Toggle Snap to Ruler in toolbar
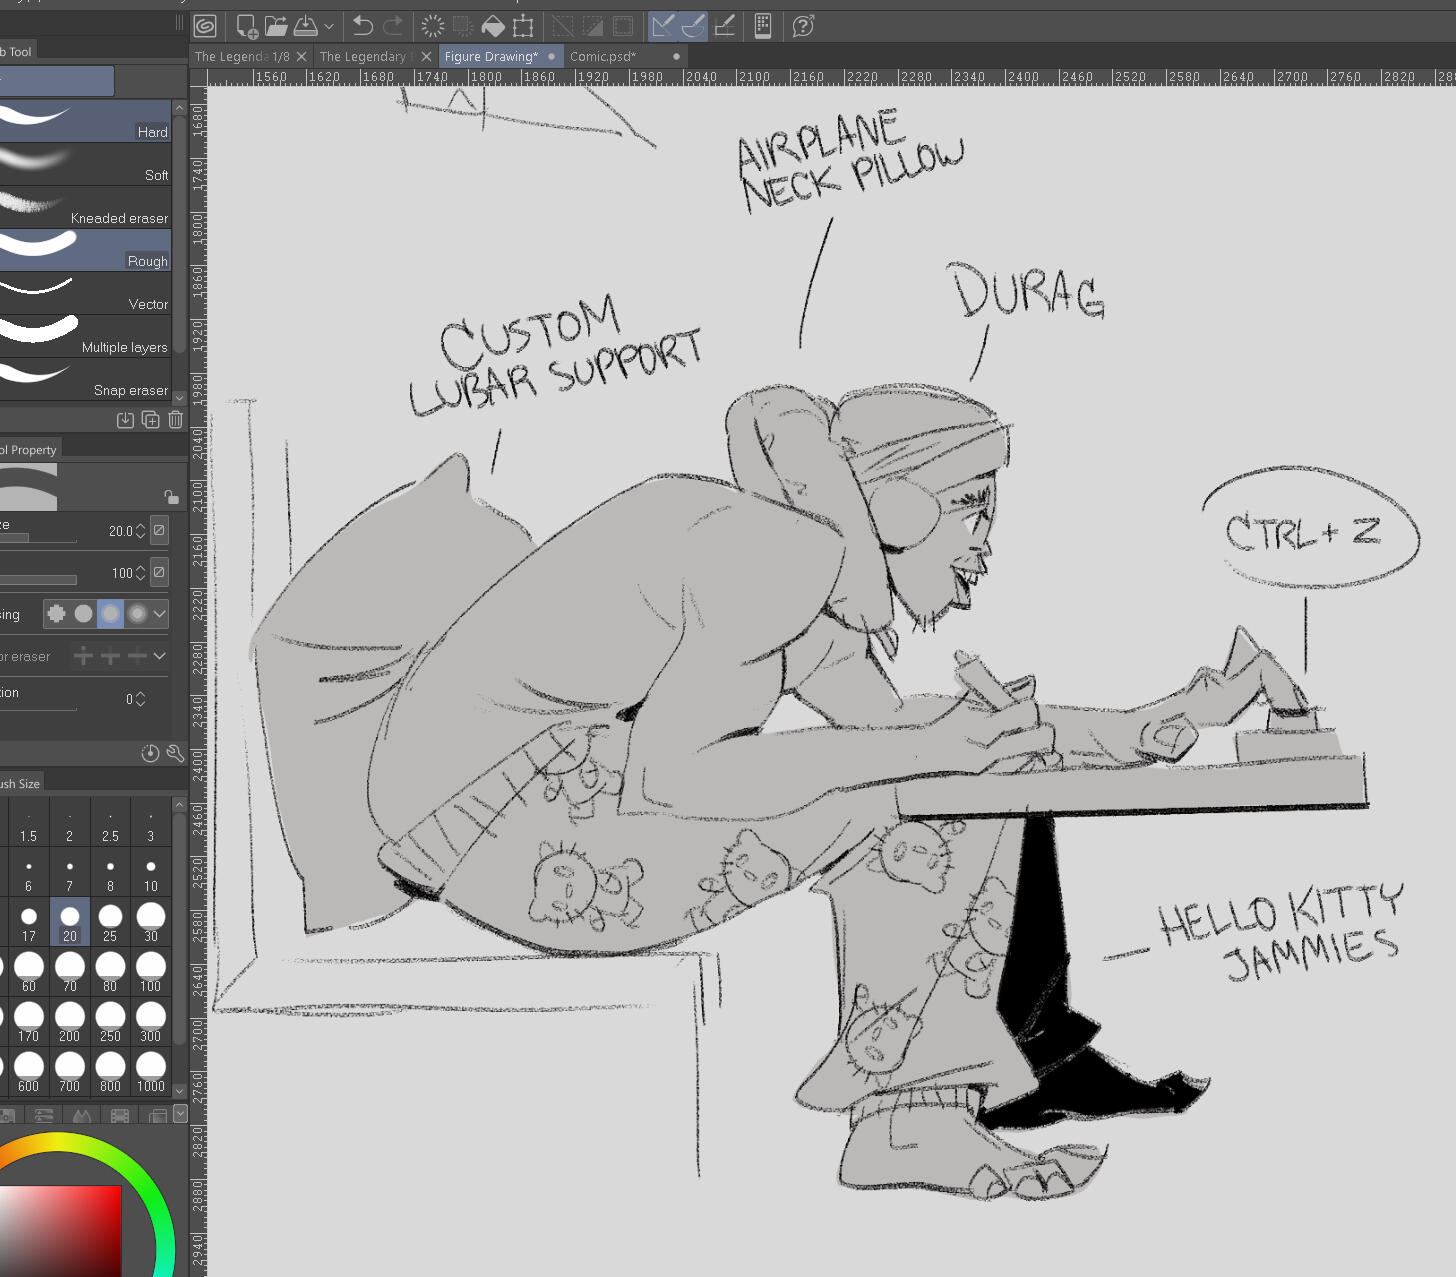1456x1277 pixels. click(662, 26)
